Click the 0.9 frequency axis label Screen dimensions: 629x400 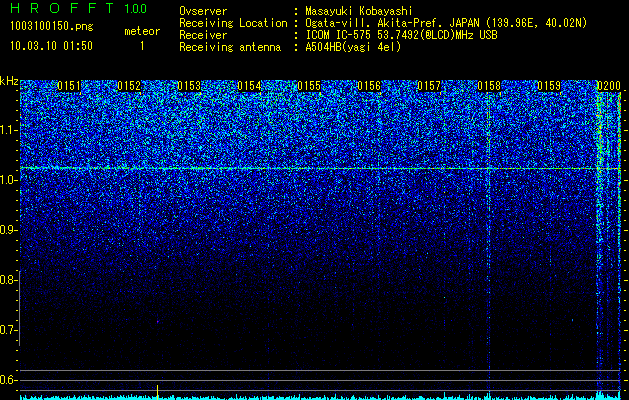point(8,230)
